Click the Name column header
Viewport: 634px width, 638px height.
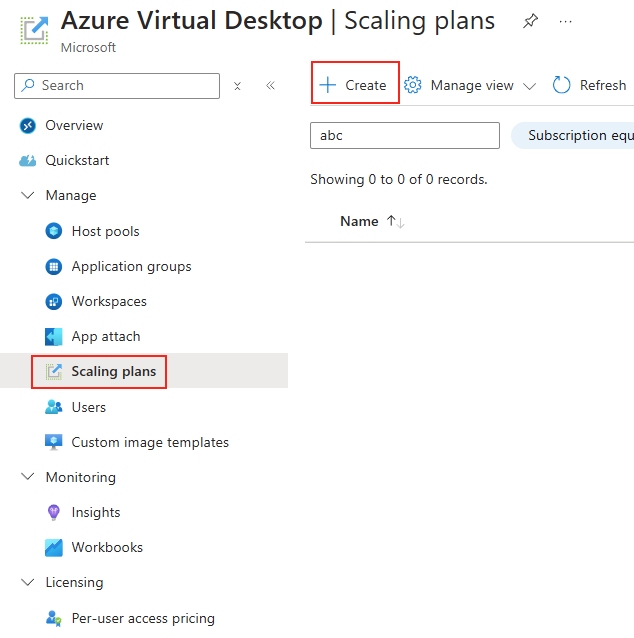(359, 222)
